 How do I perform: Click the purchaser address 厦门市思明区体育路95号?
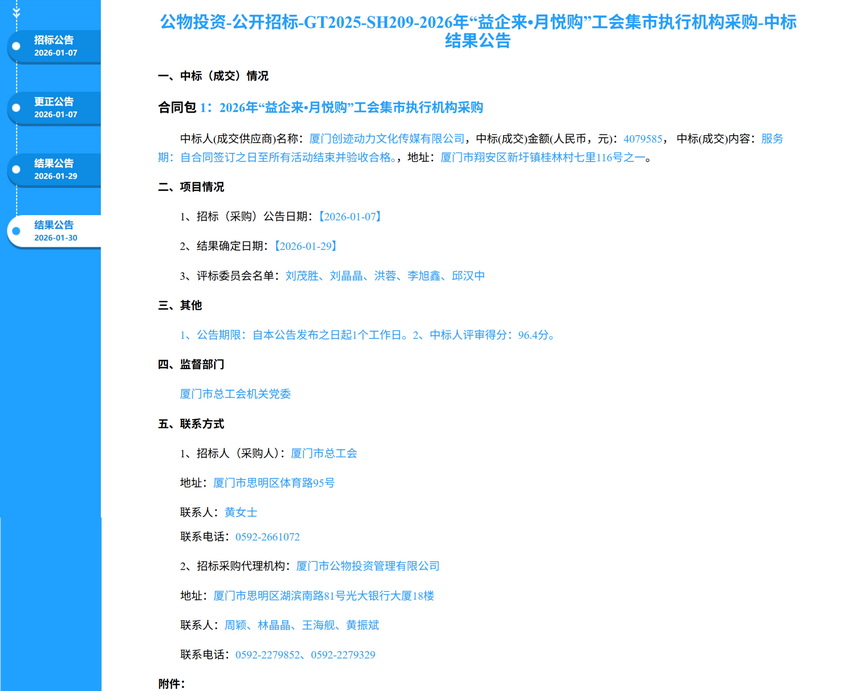(x=274, y=483)
